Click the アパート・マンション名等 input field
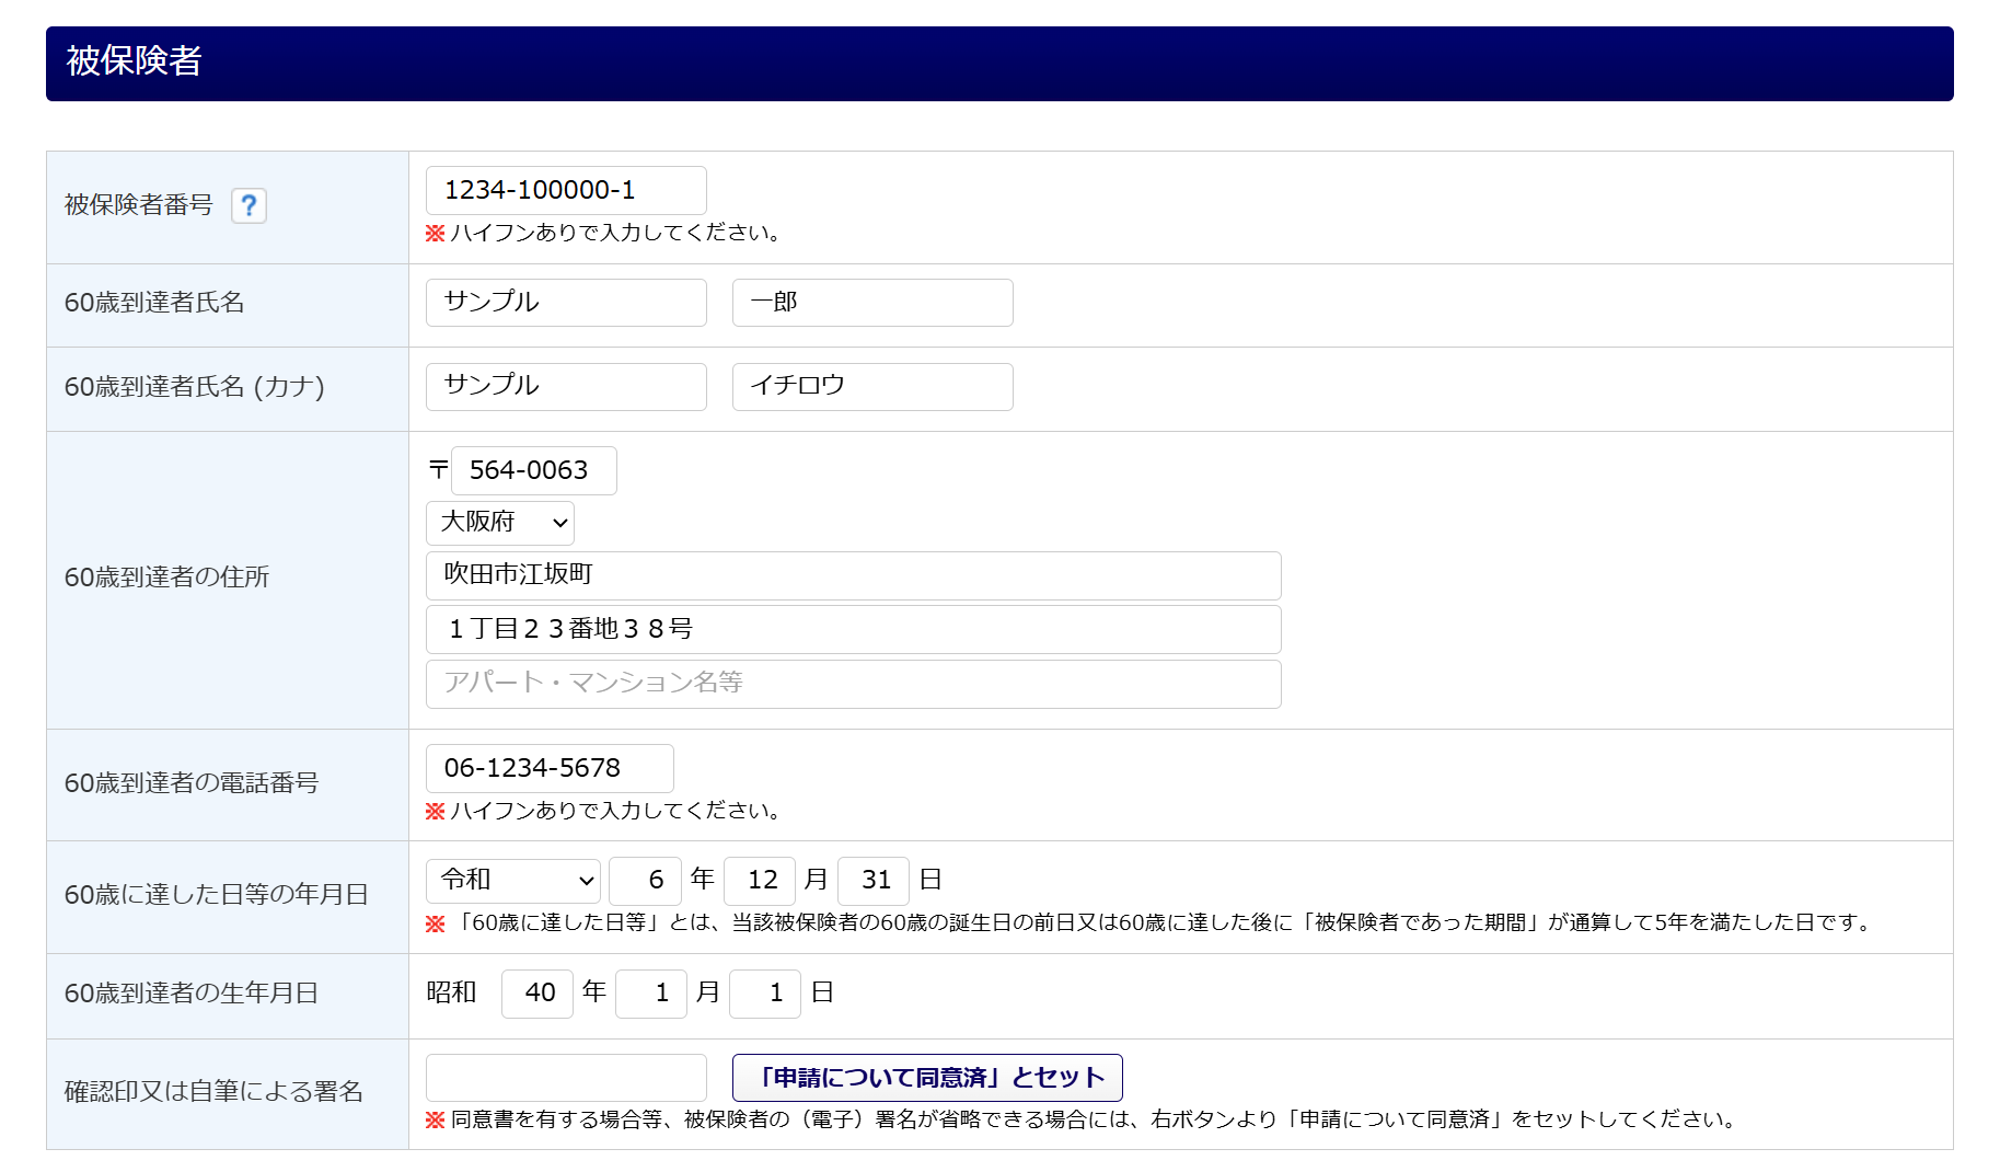 point(853,683)
